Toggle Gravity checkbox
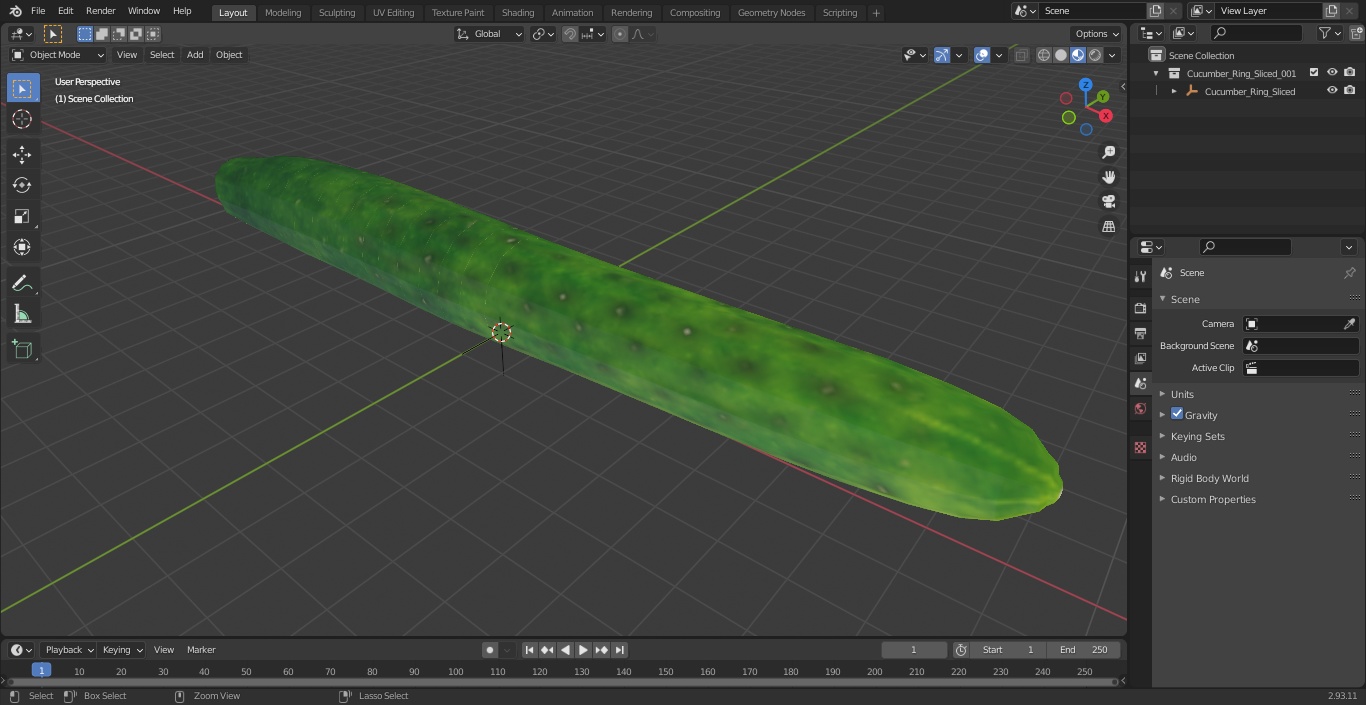The width and height of the screenshot is (1366, 705). (1177, 414)
